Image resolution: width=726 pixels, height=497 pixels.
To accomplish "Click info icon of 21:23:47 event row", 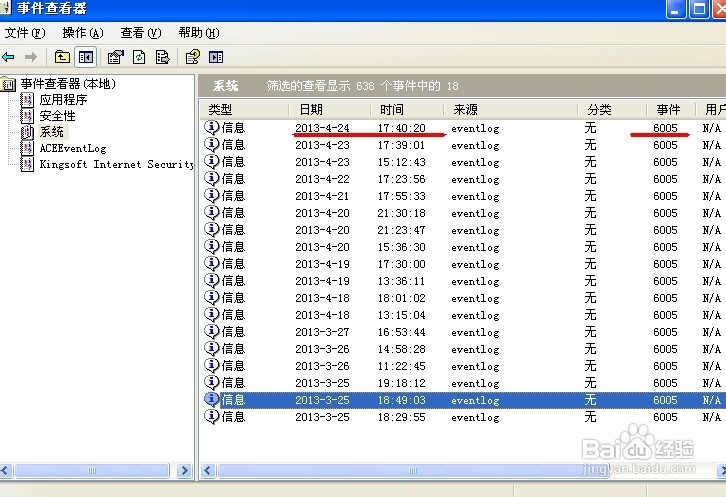I will click(212, 229).
